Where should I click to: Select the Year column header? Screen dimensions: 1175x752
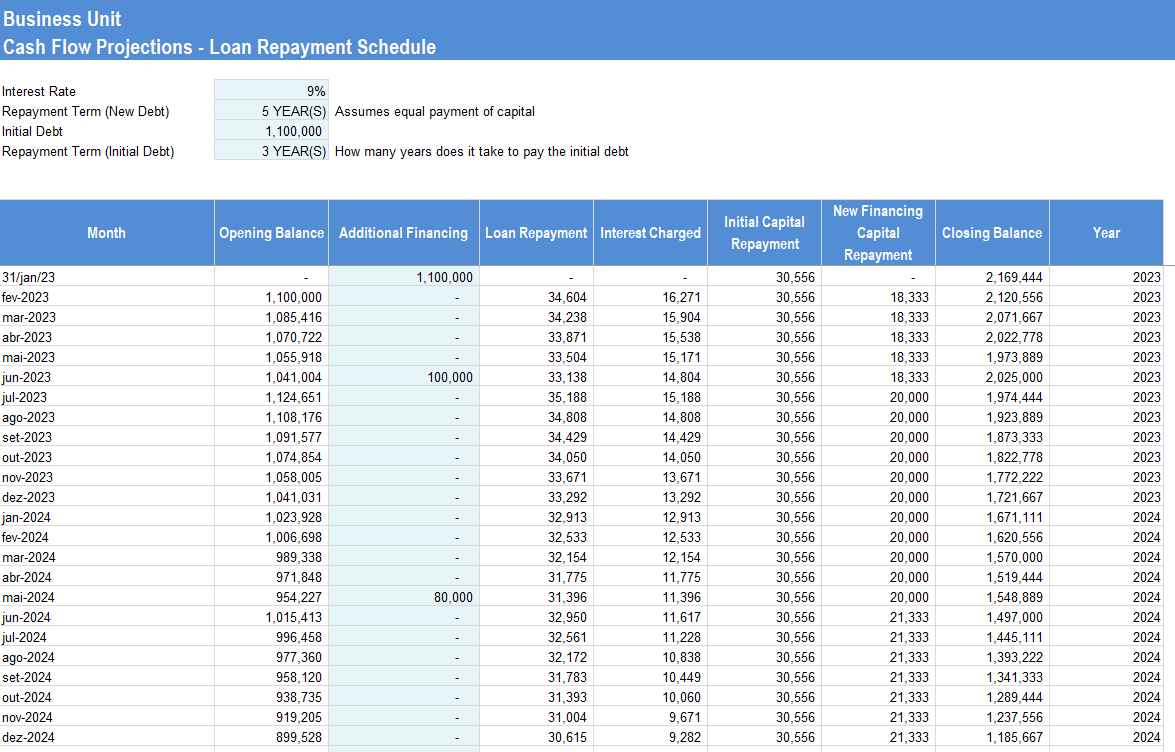tap(1106, 232)
